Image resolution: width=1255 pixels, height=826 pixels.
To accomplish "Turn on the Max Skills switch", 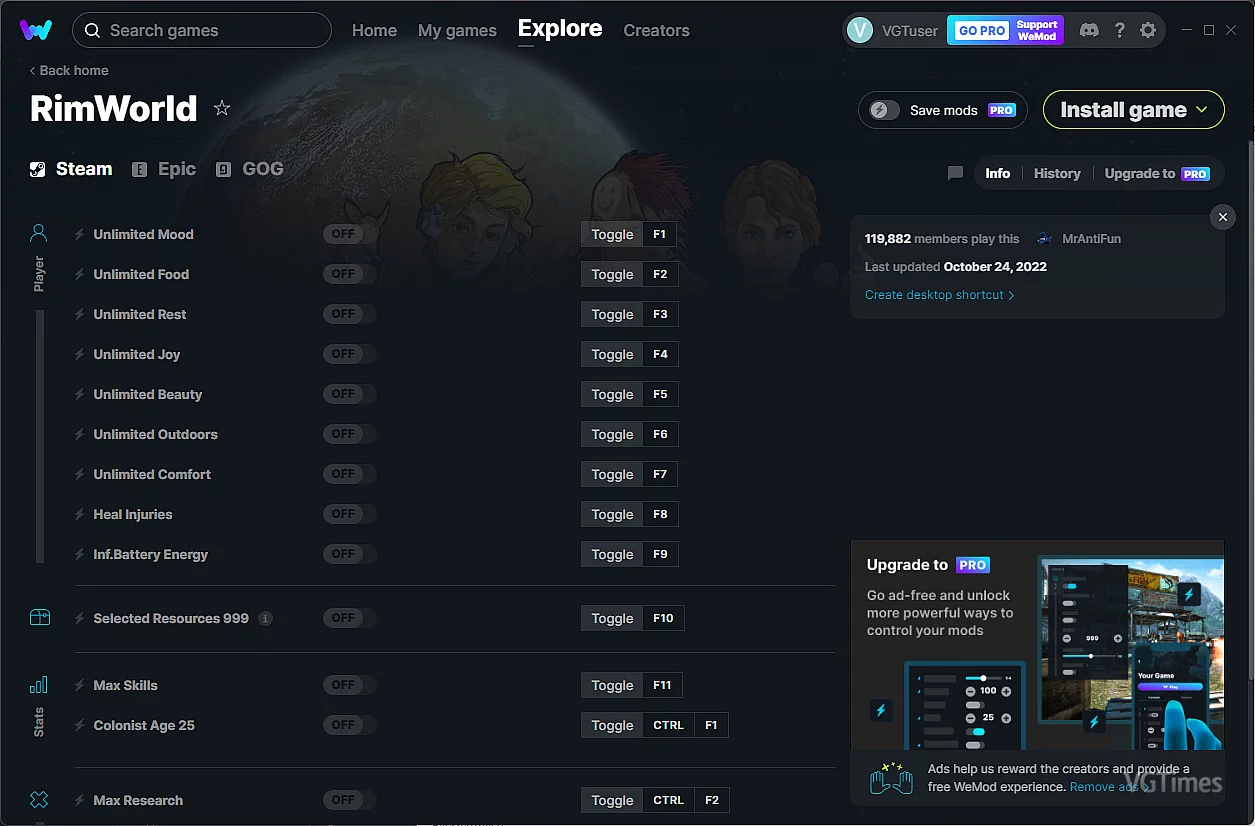I will click(349, 685).
